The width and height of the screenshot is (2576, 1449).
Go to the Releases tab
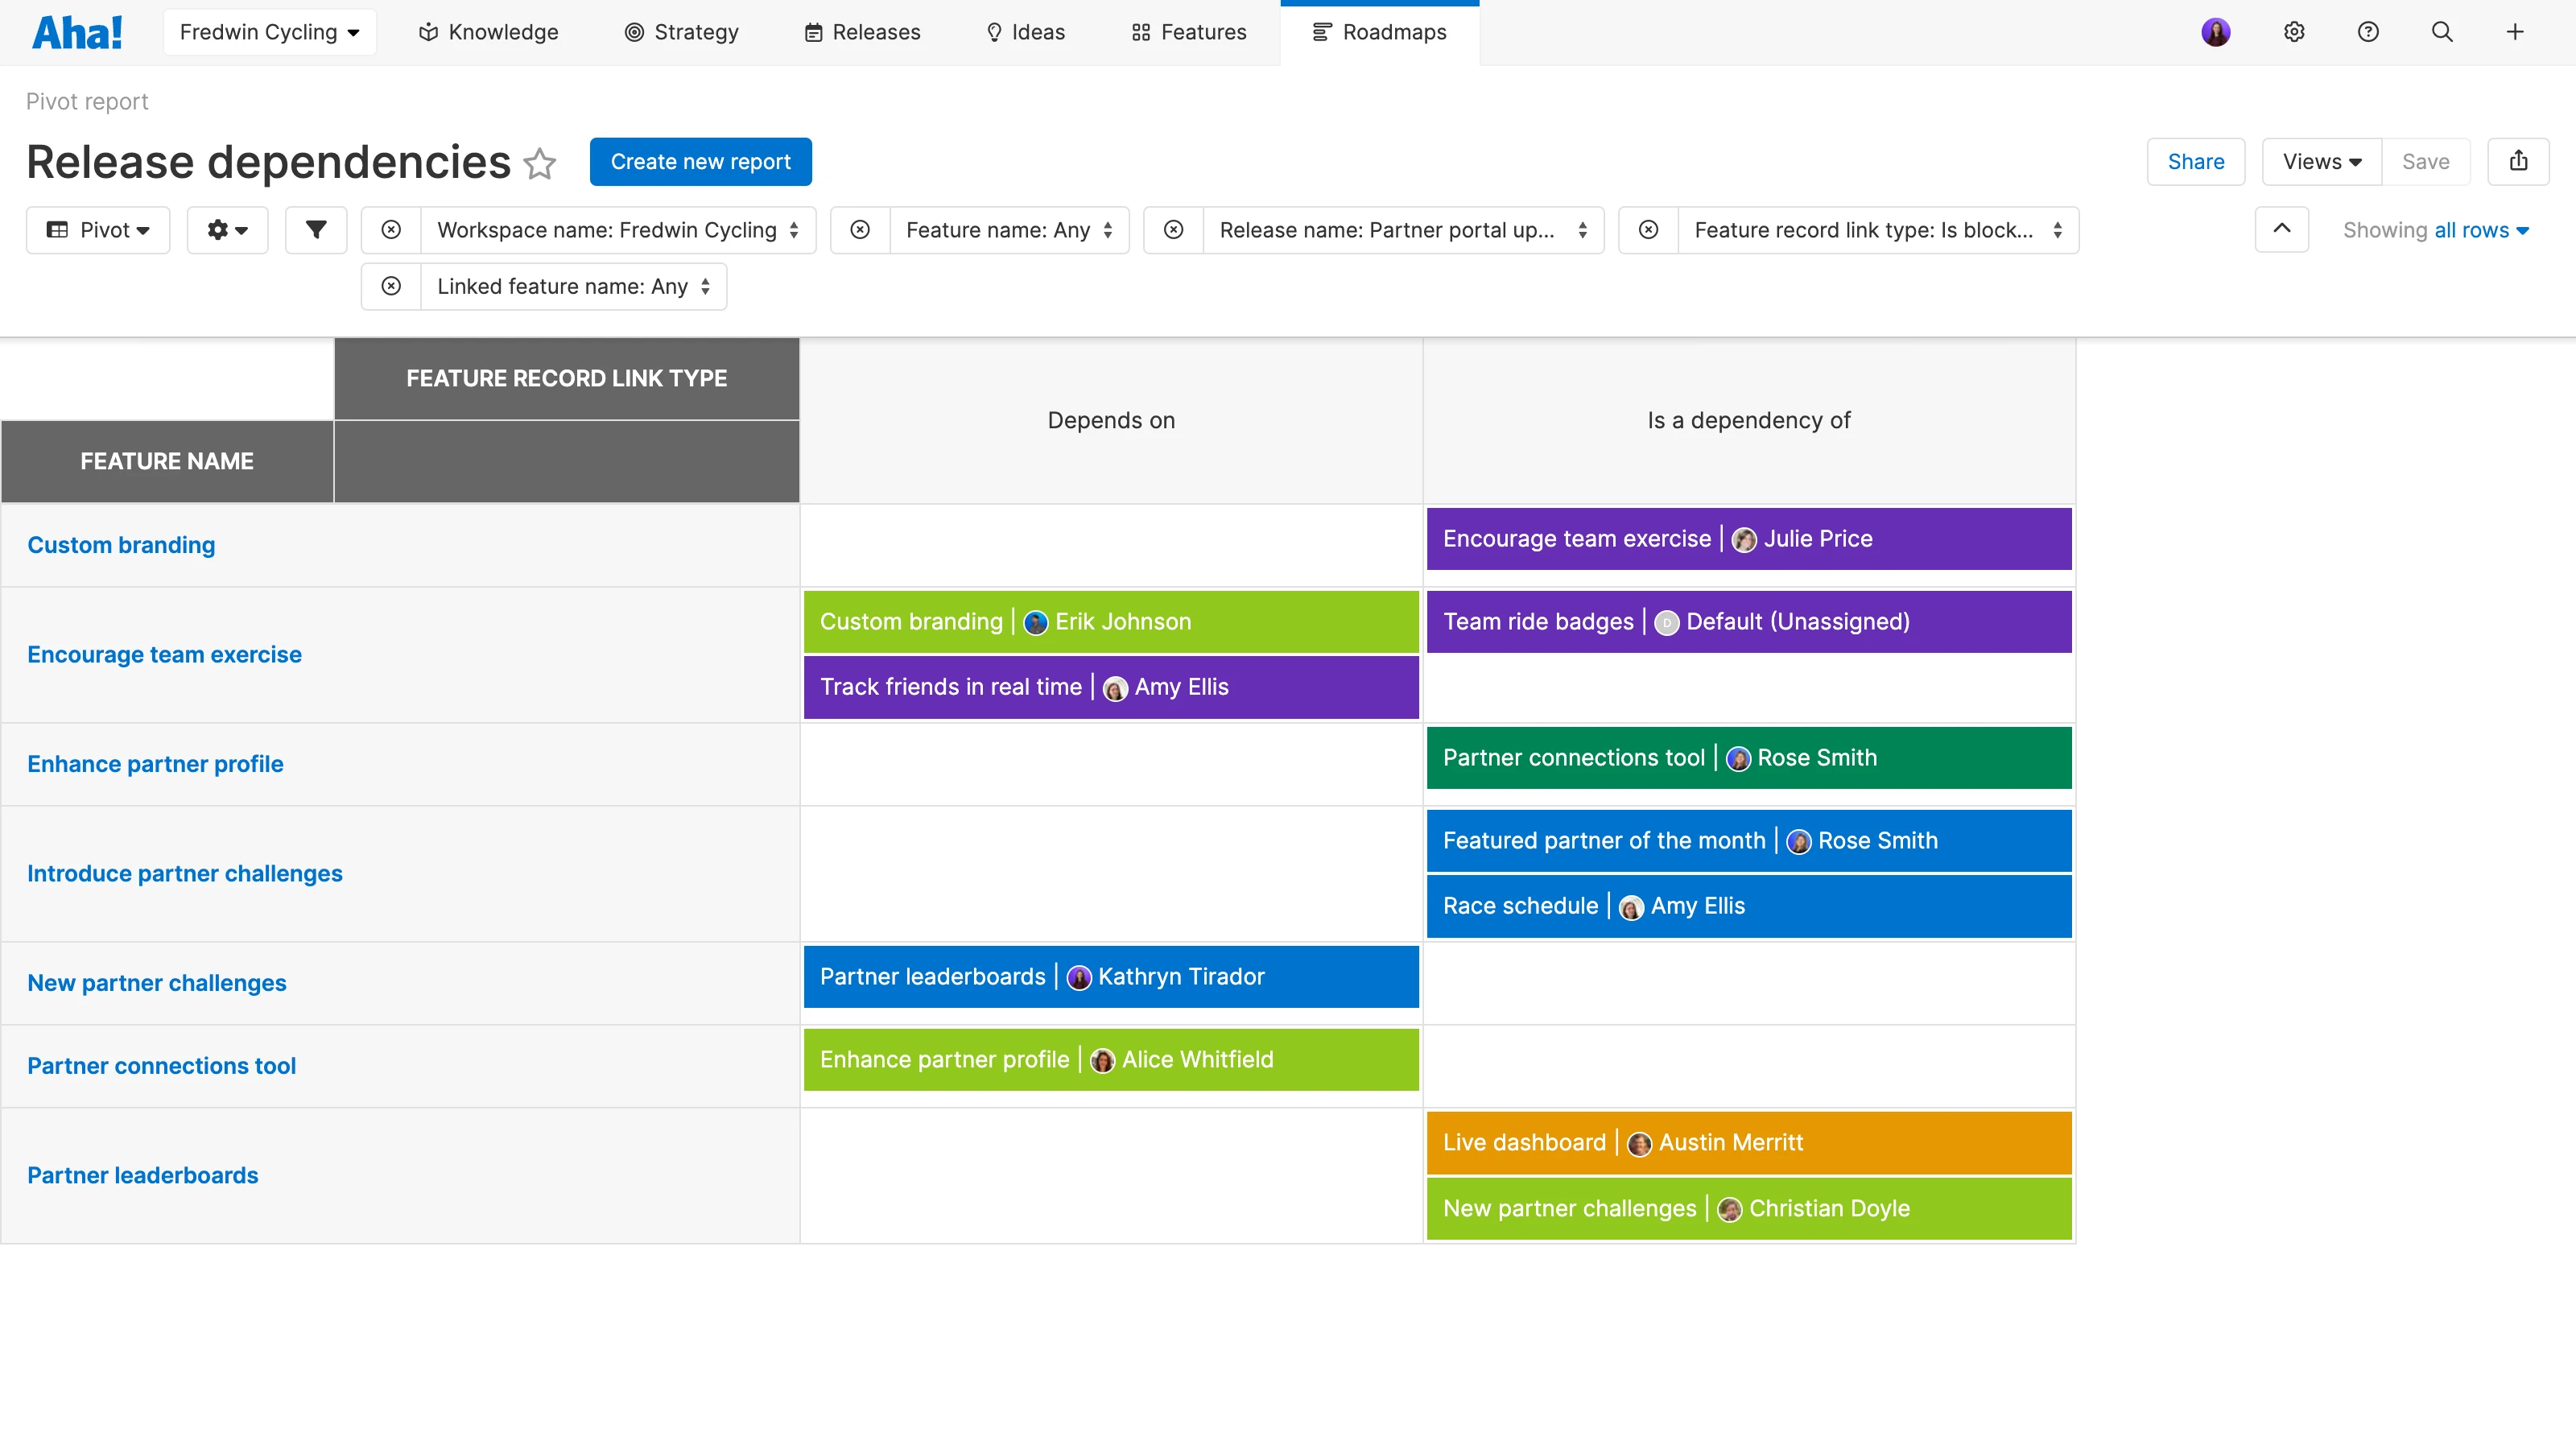(x=862, y=32)
